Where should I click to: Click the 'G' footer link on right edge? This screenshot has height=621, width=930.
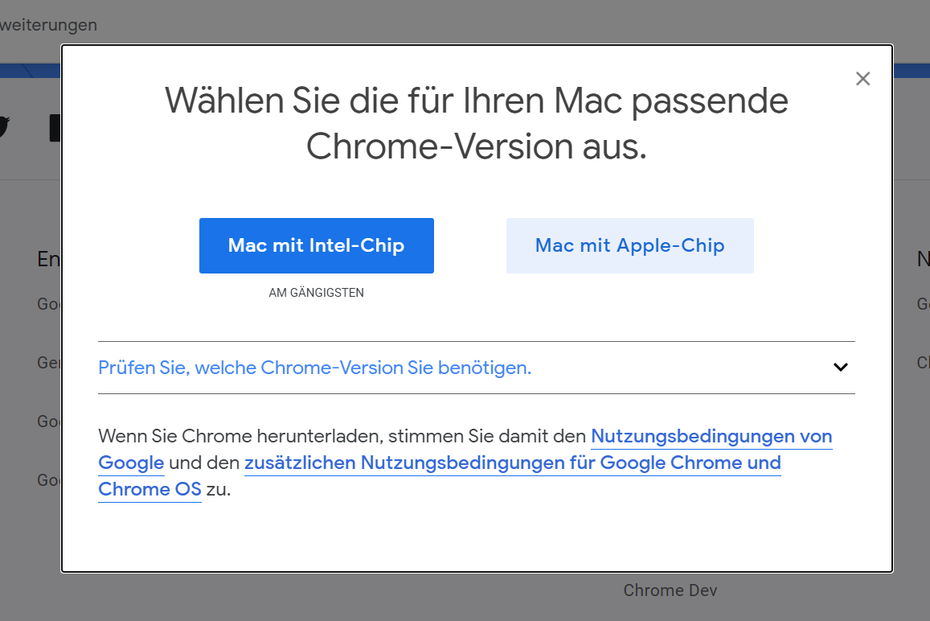tap(923, 304)
